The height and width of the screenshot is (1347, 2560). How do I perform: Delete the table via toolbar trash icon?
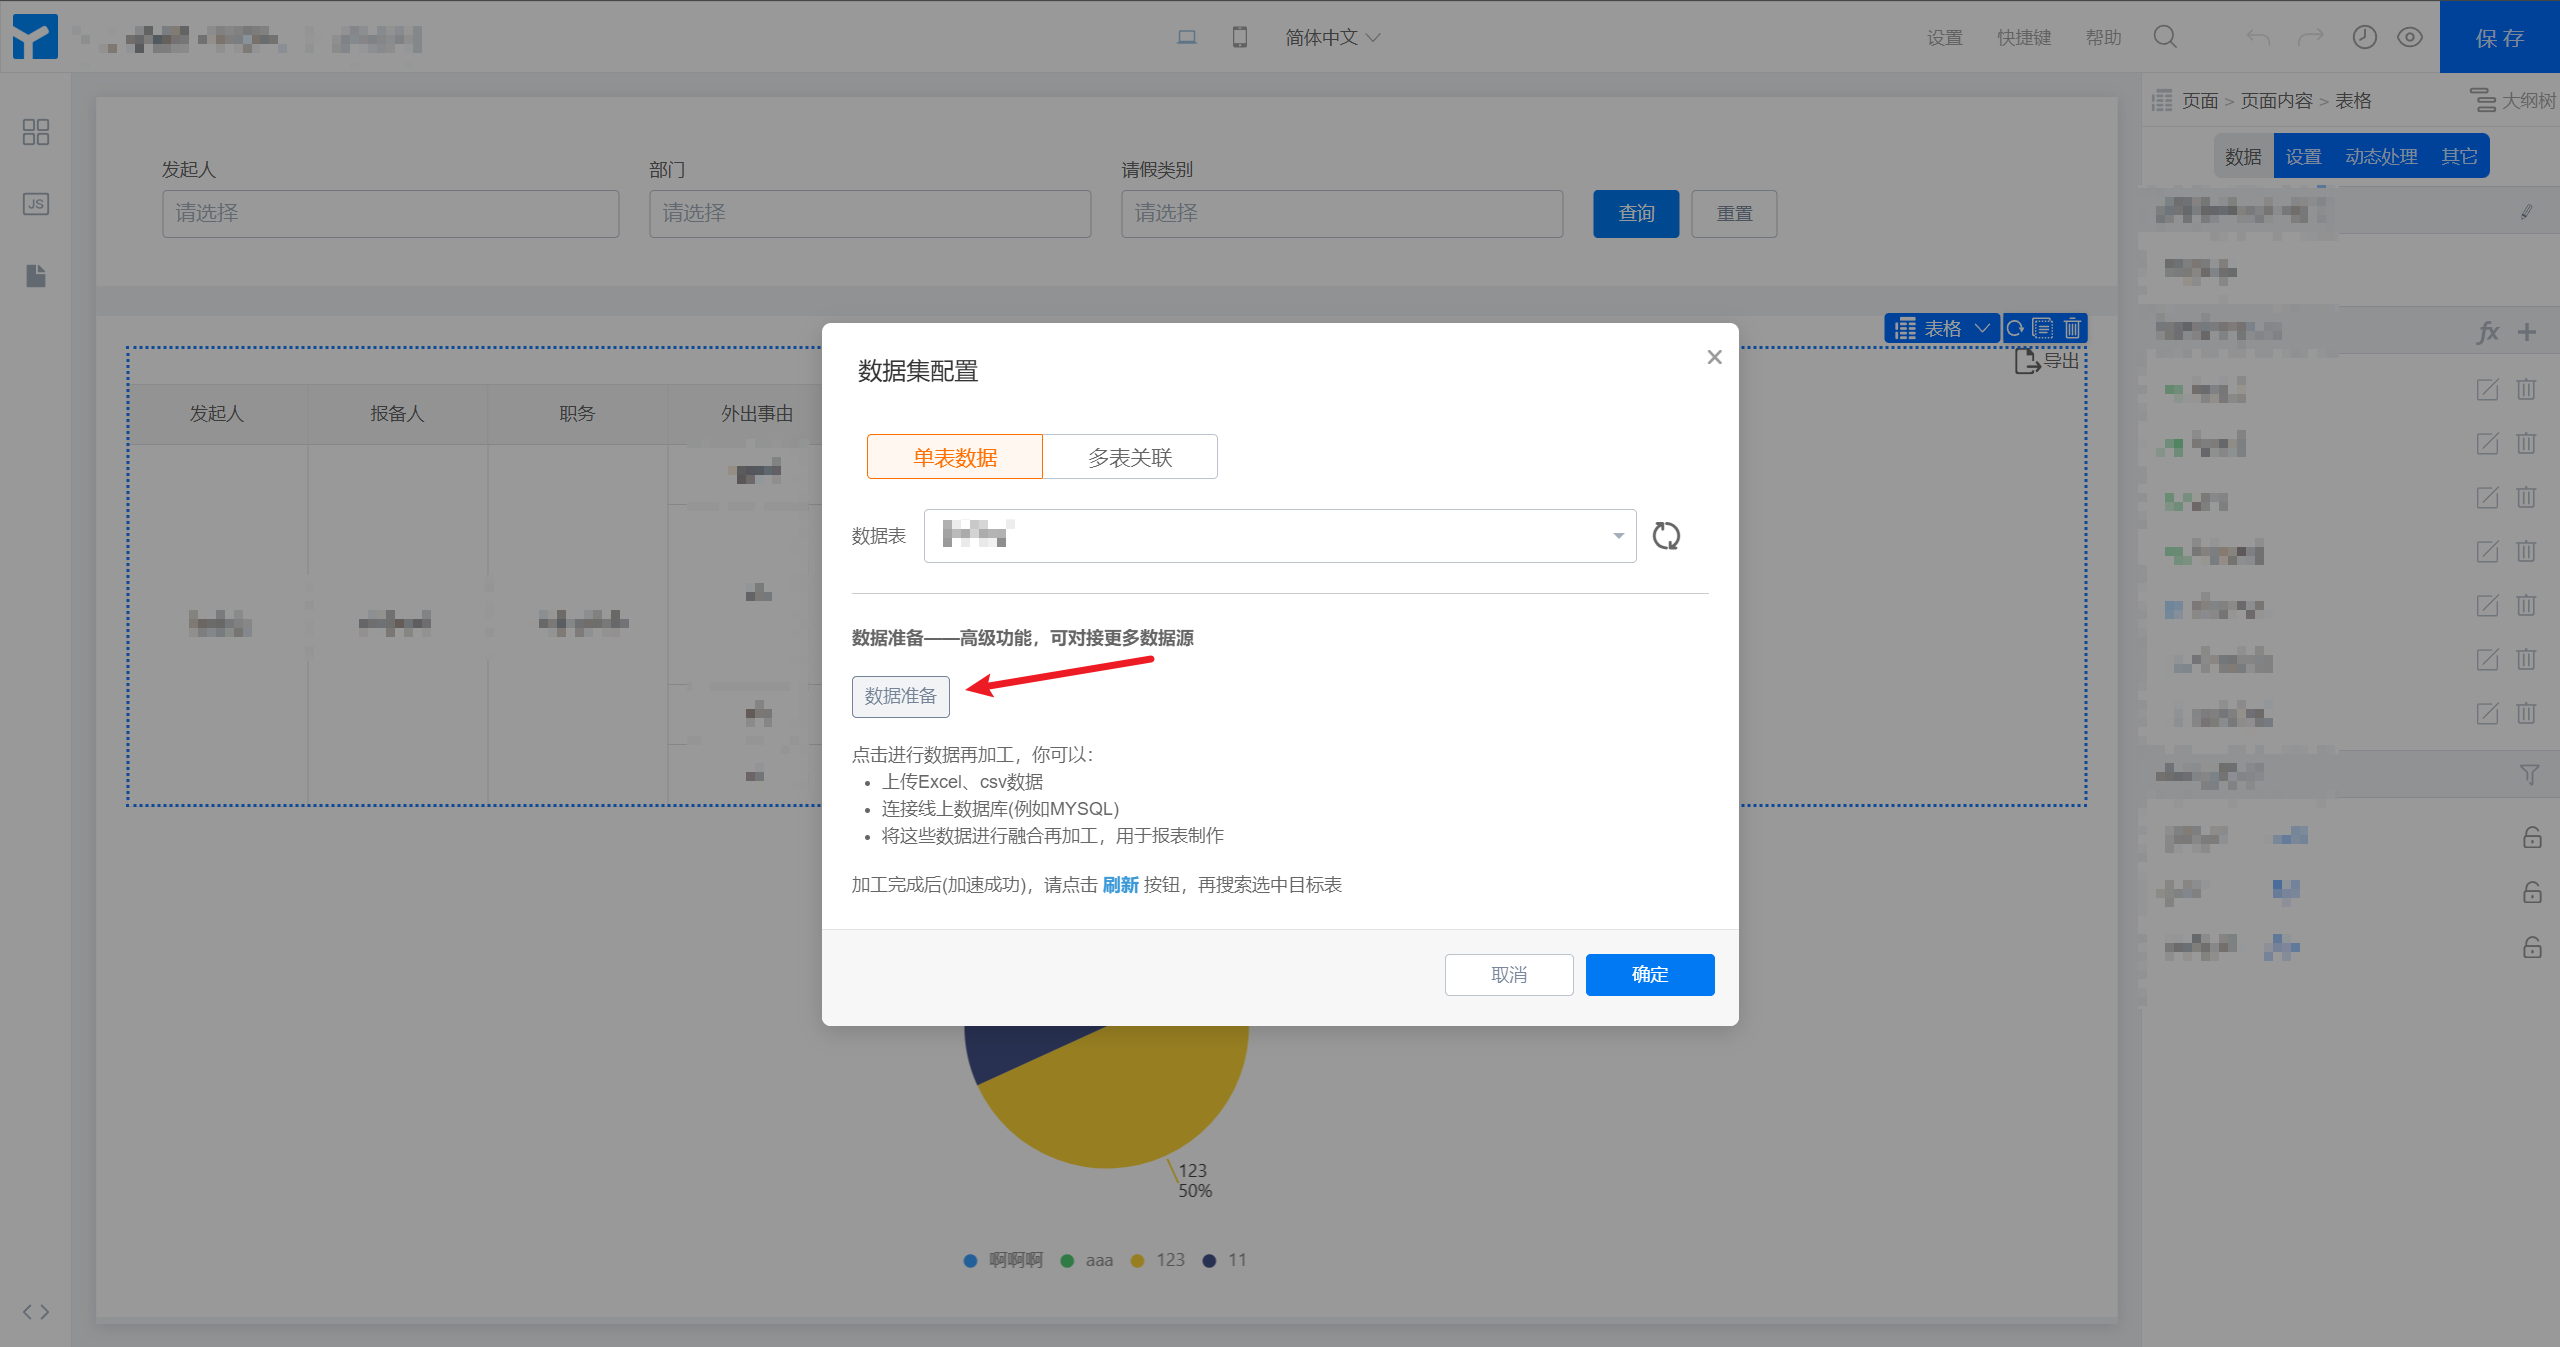click(2073, 328)
